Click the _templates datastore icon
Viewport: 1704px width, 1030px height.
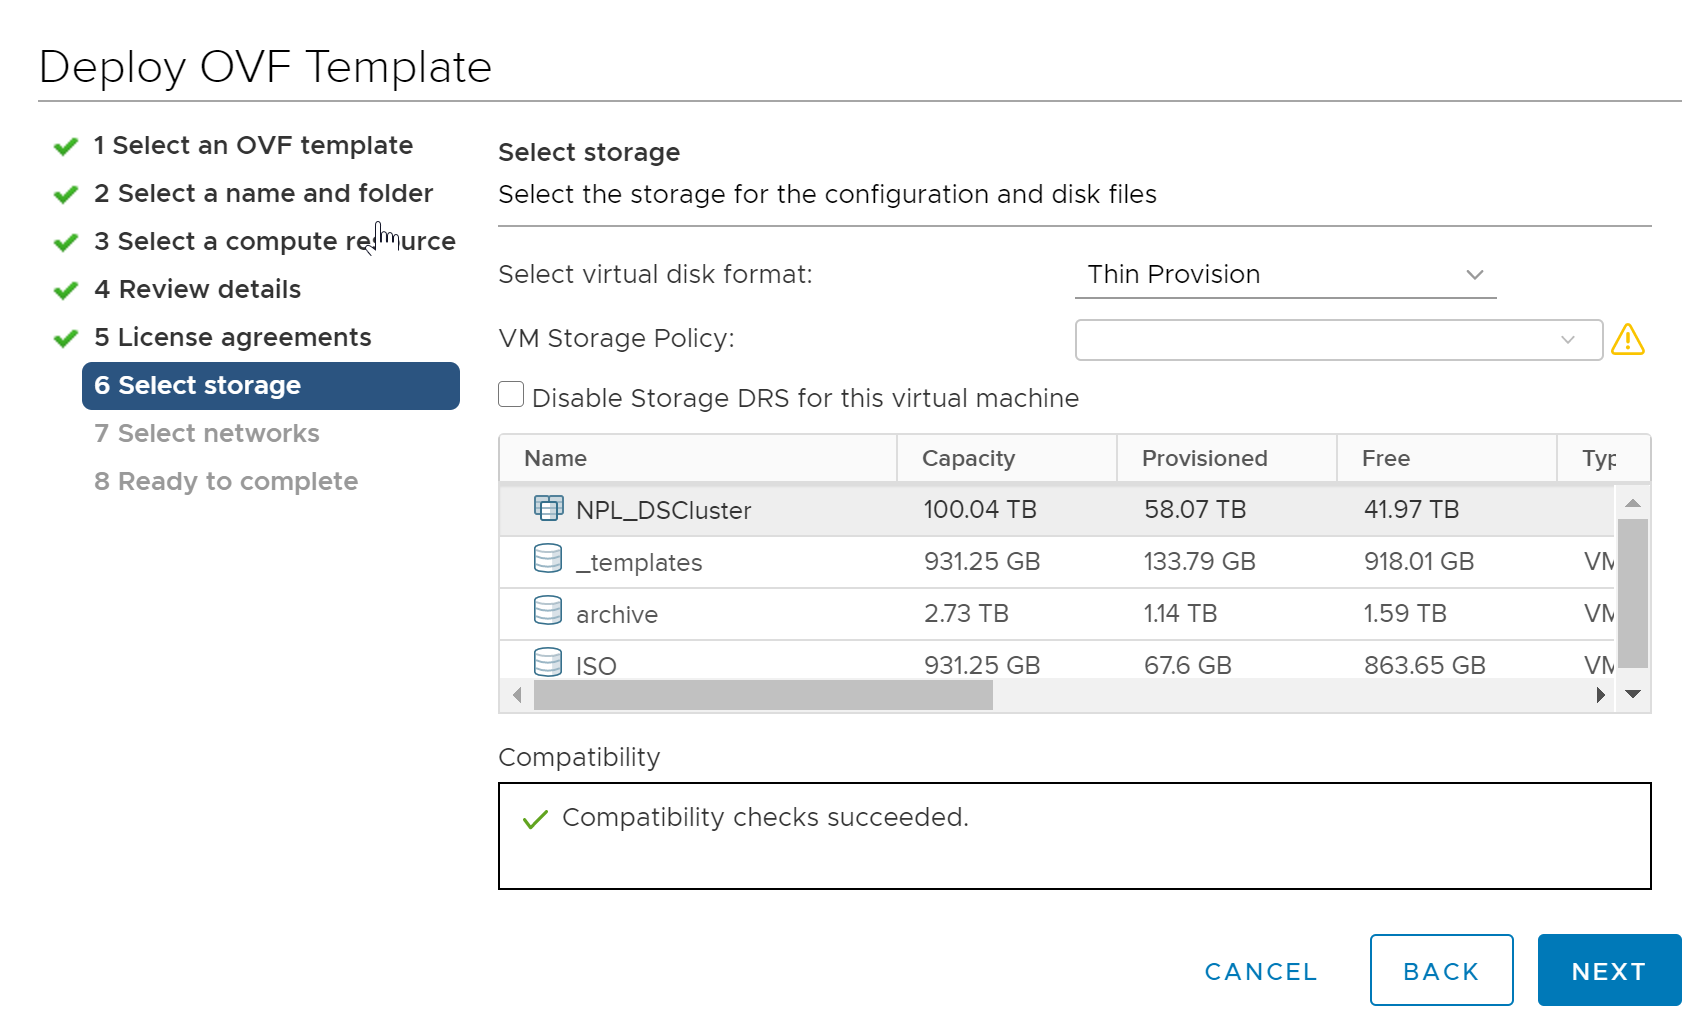pos(548,561)
